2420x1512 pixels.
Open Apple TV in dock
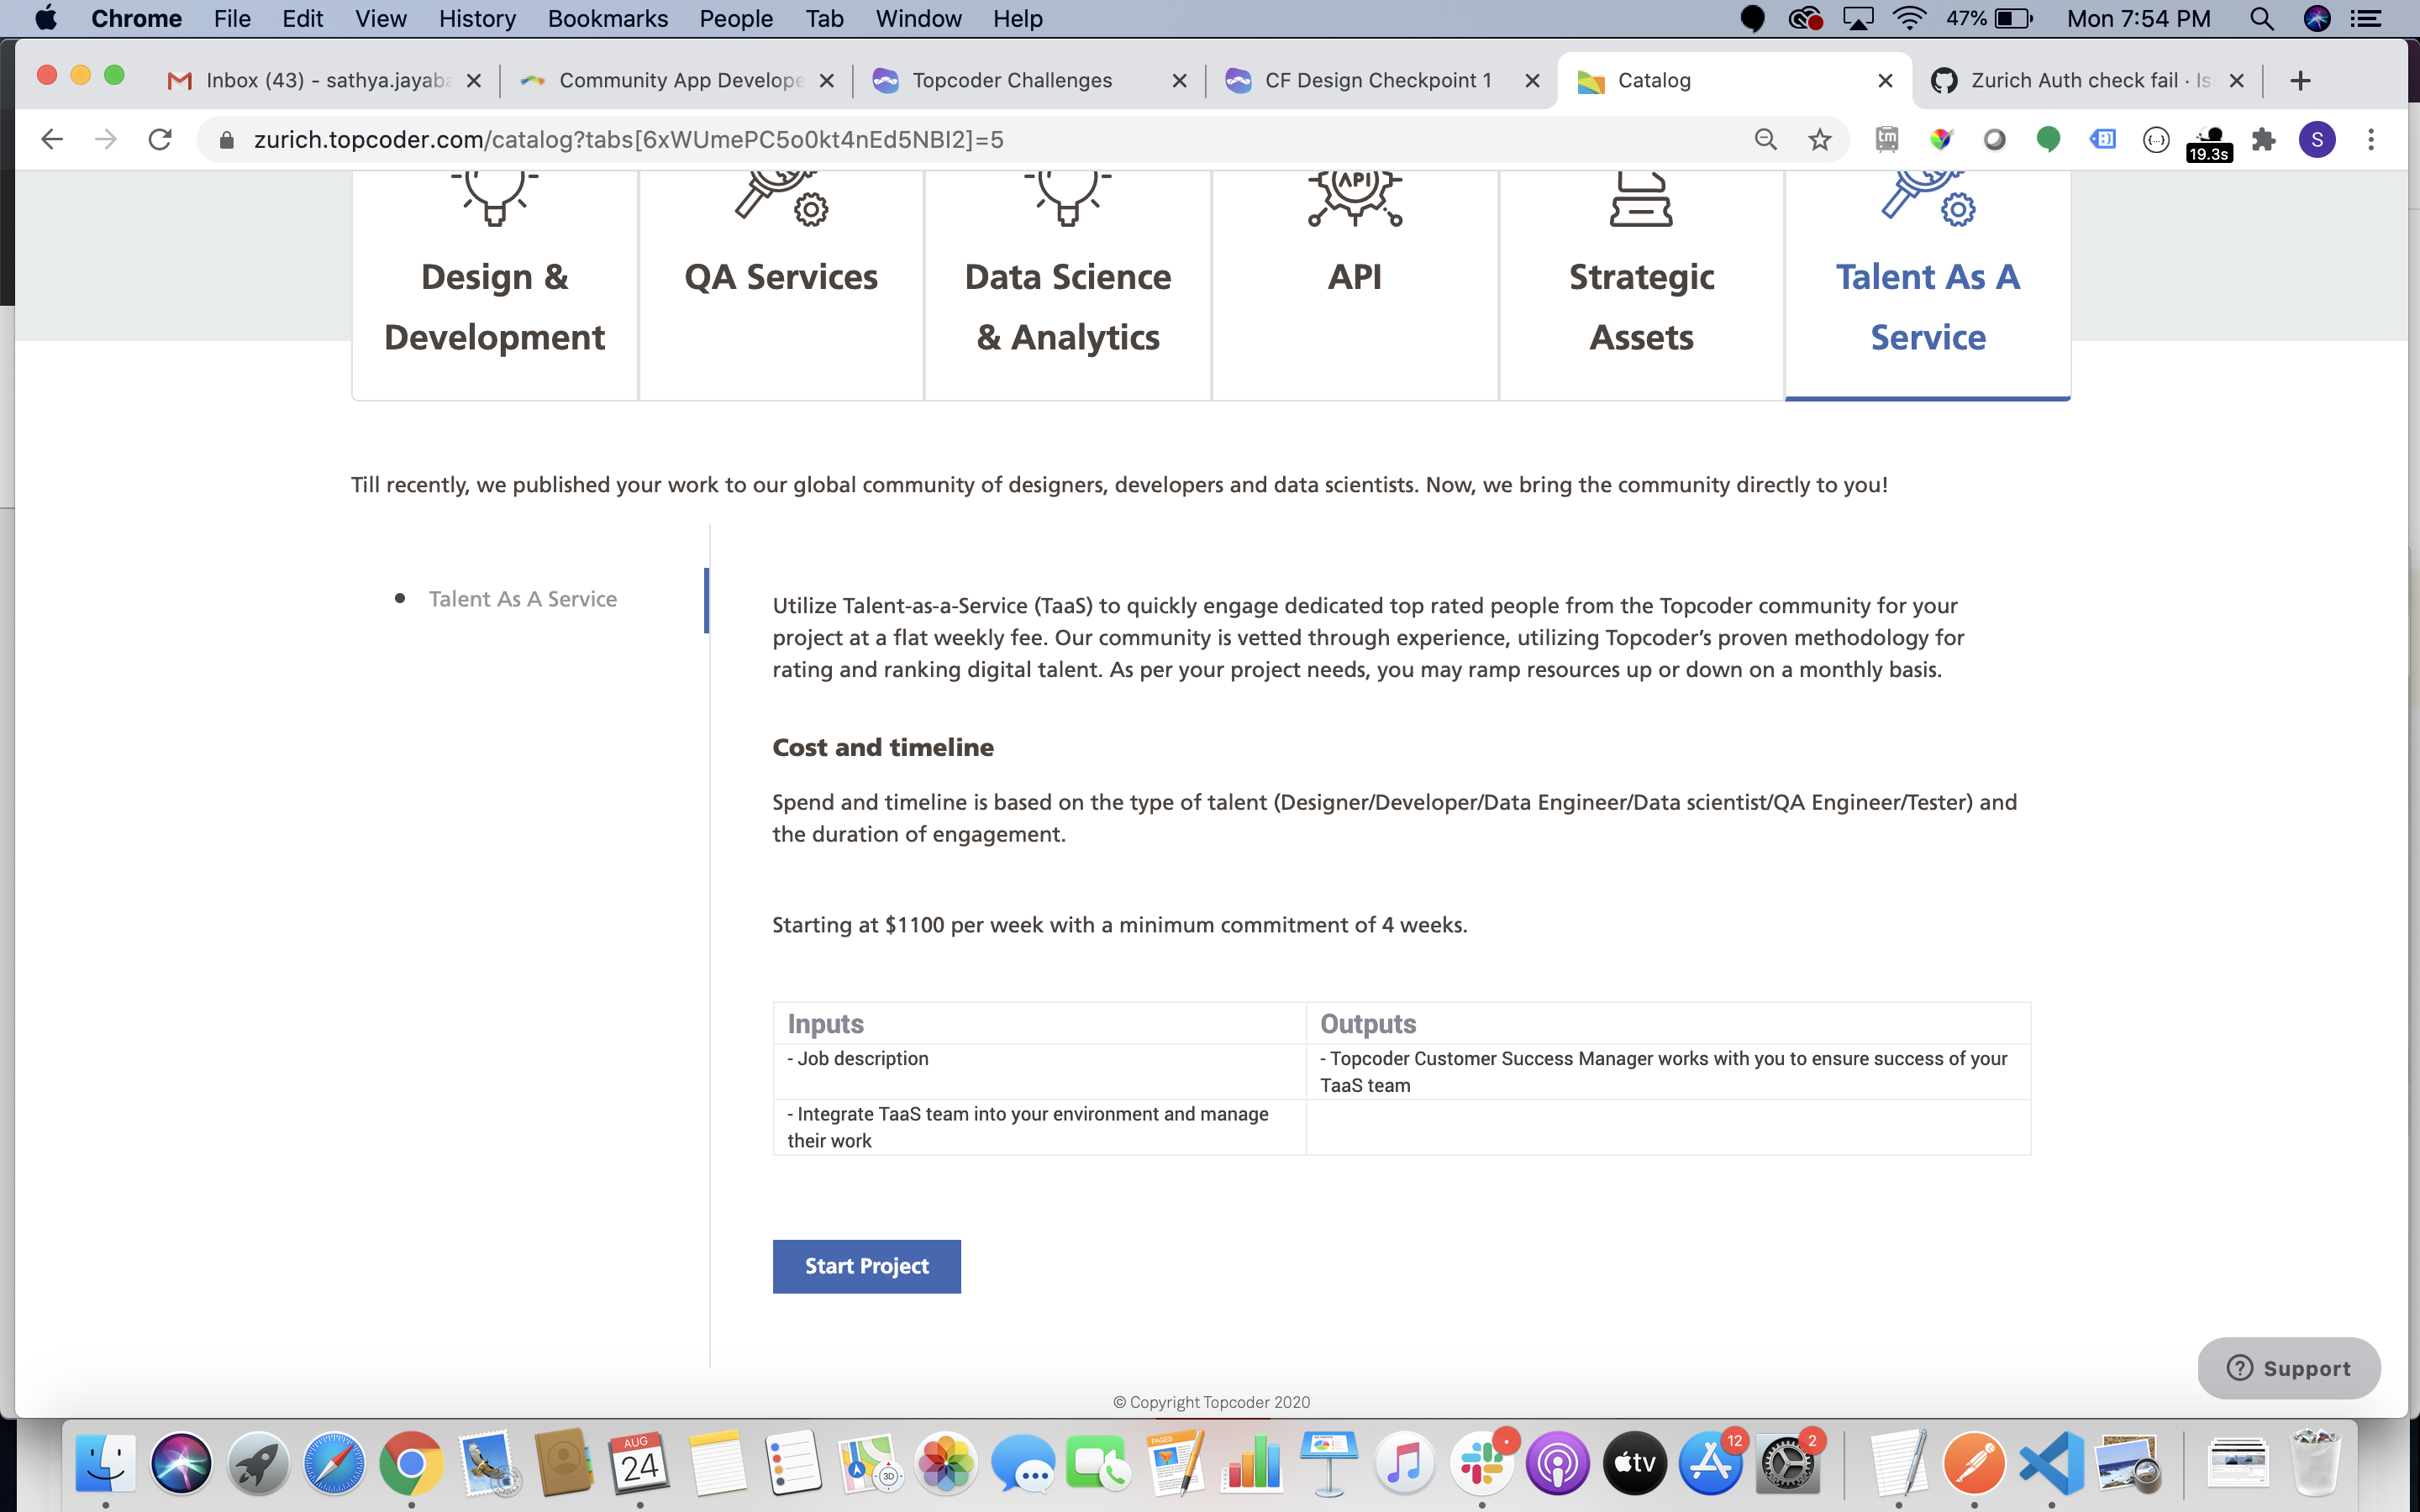tap(1634, 1464)
